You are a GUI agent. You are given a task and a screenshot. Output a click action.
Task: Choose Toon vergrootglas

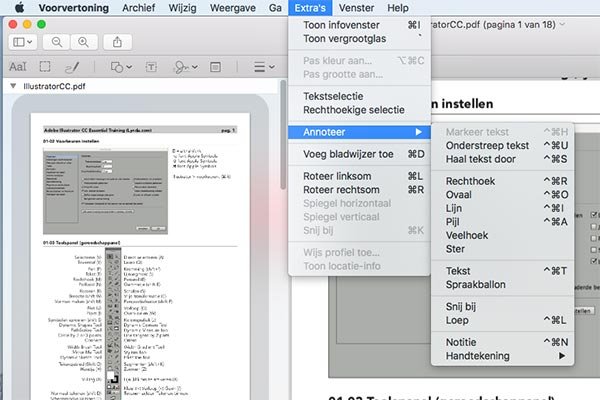click(x=360, y=39)
